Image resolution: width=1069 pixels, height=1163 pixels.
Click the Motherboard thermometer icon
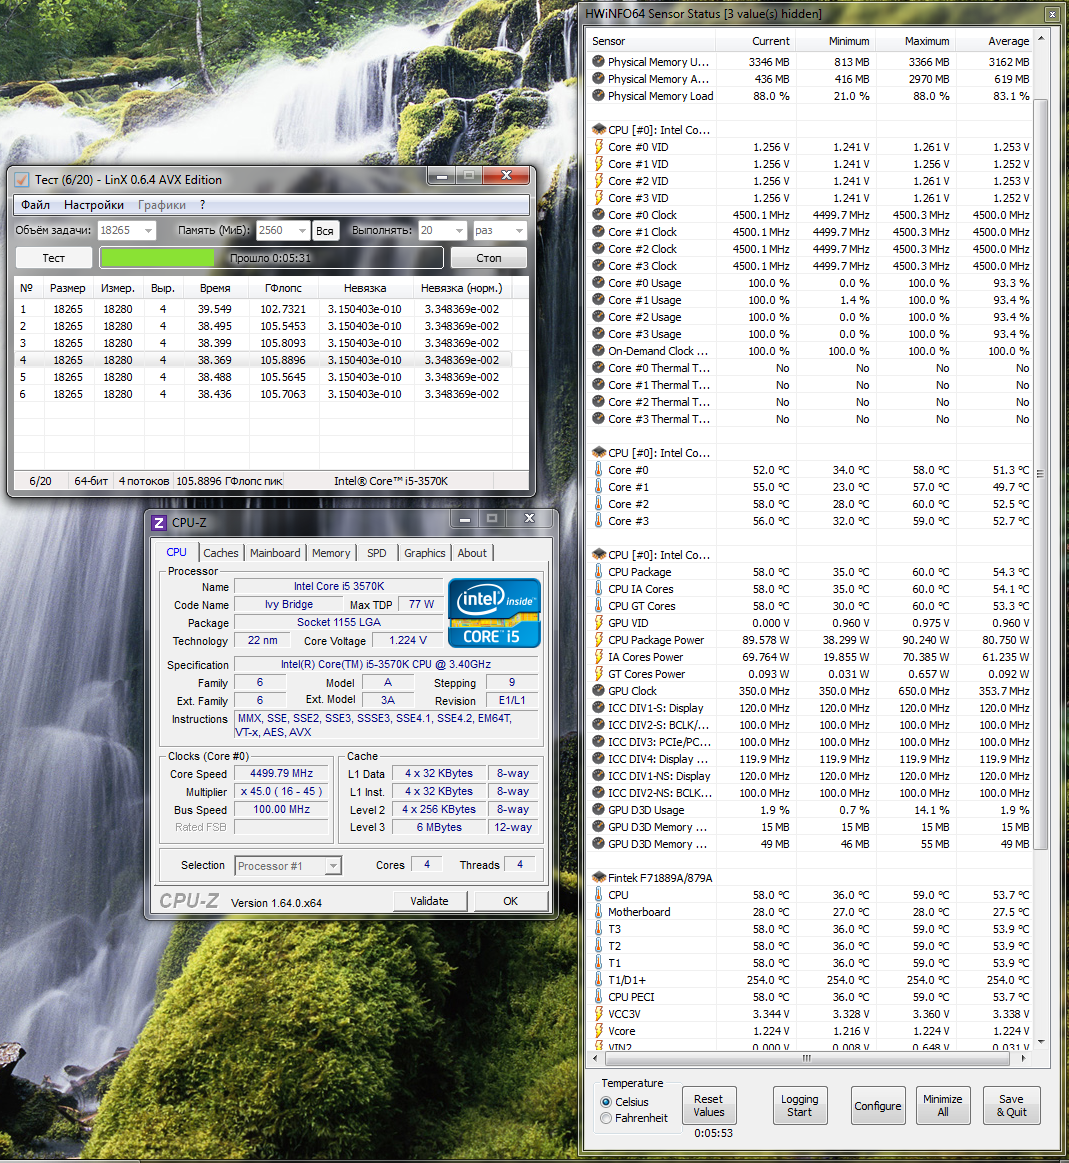[599, 912]
